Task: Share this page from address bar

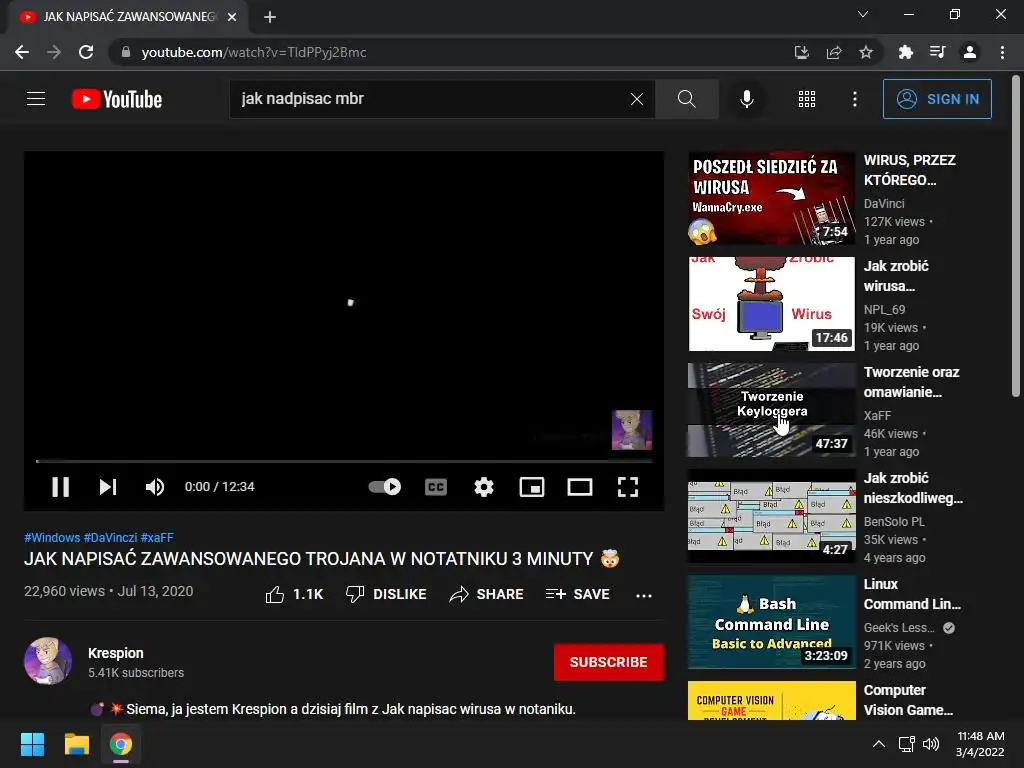Action: (x=834, y=52)
